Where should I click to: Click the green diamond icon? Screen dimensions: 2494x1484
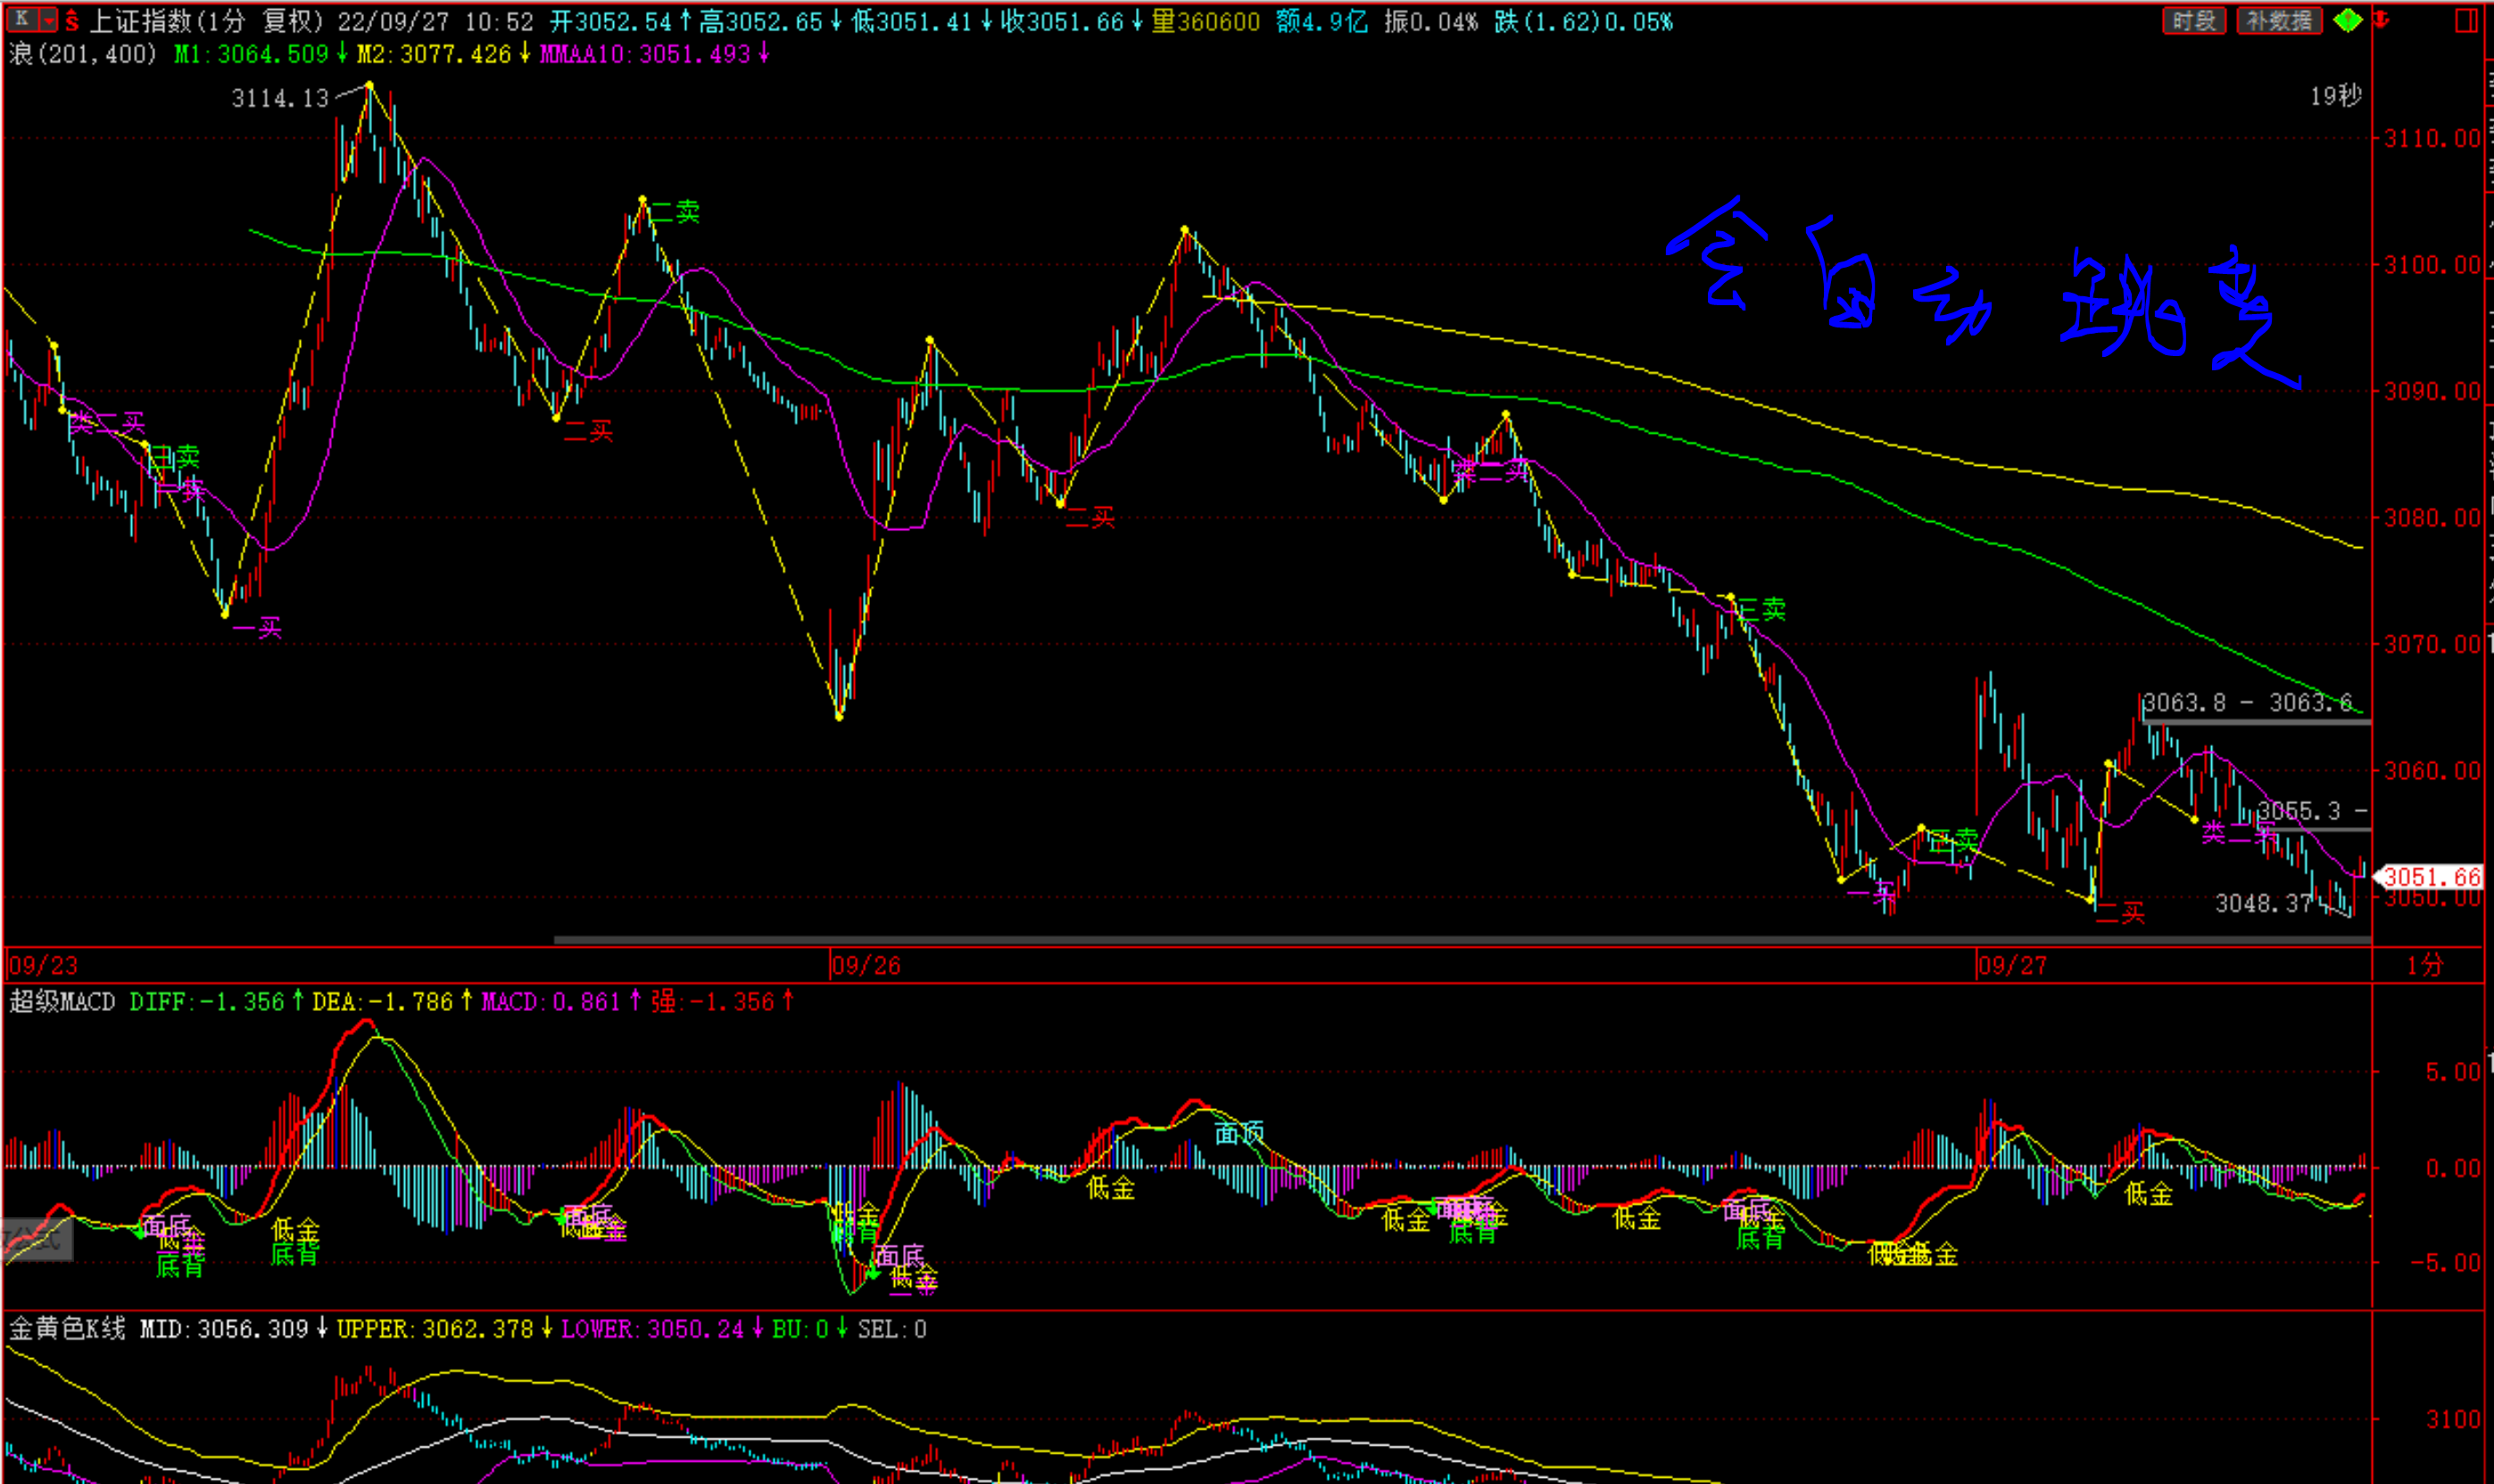(x=2347, y=20)
